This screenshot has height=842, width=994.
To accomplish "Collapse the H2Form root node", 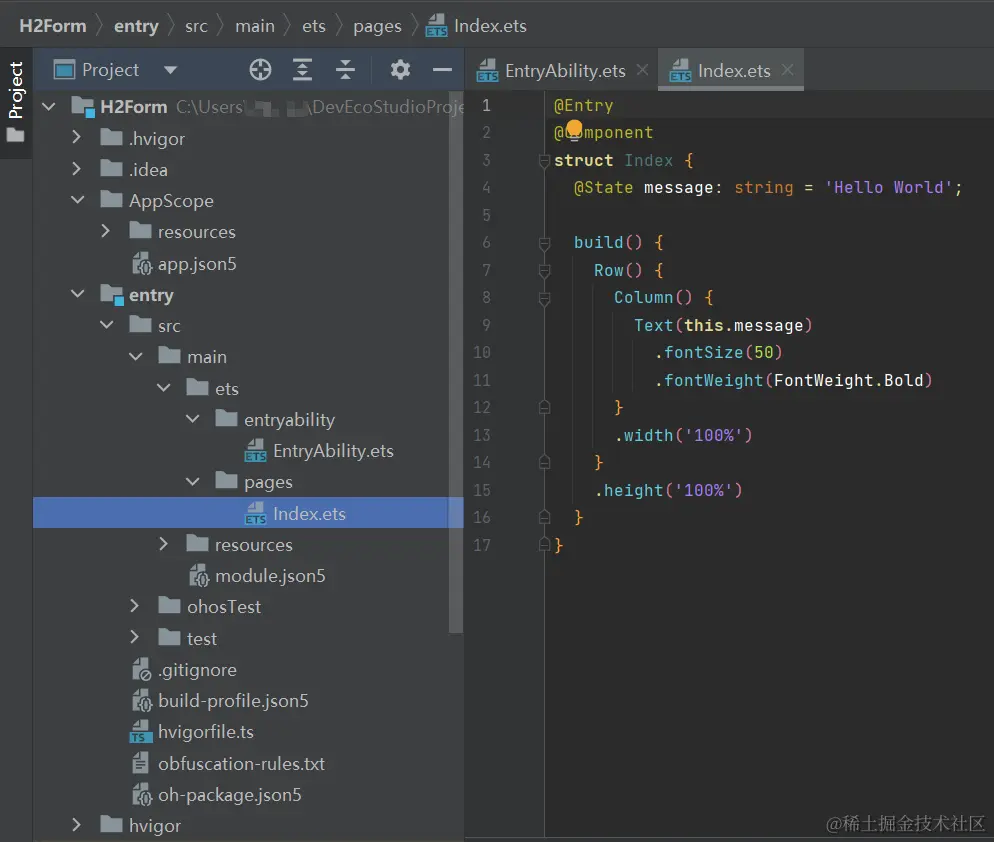I will (49, 106).
